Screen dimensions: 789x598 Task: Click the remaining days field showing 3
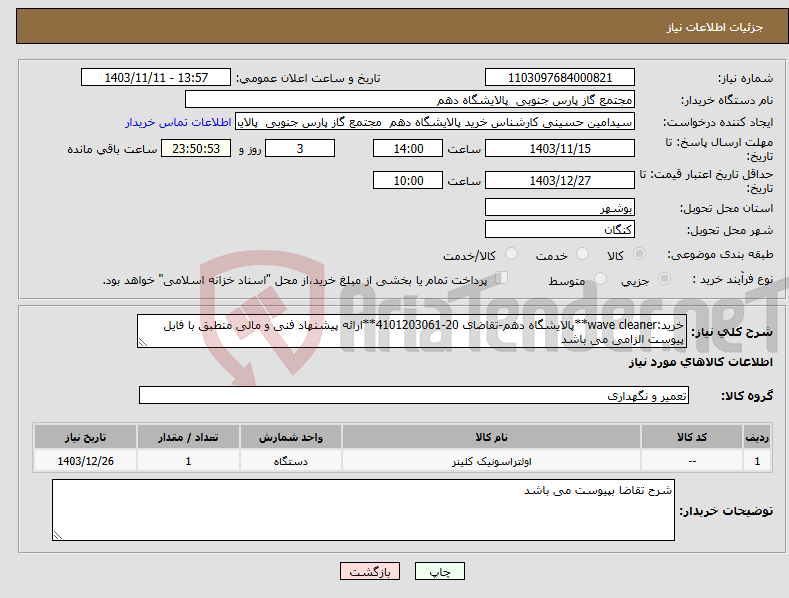point(300,148)
